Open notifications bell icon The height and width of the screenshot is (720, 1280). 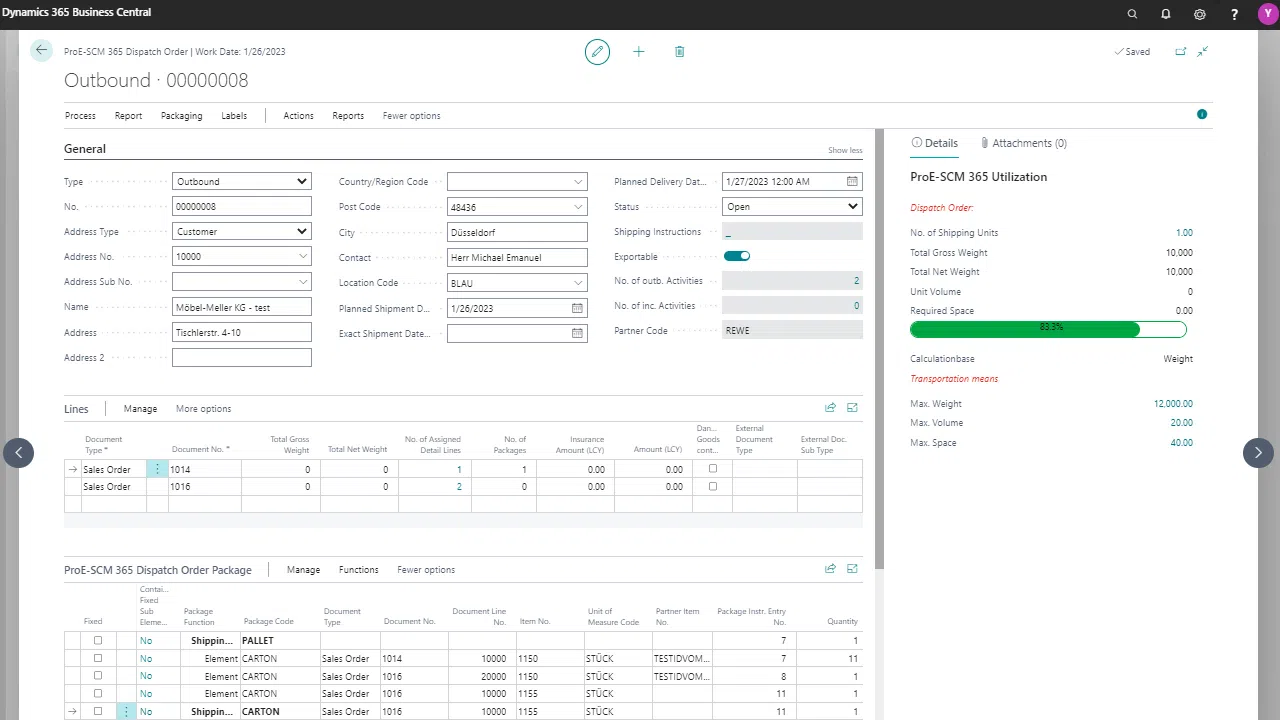pyautogui.click(x=1166, y=14)
